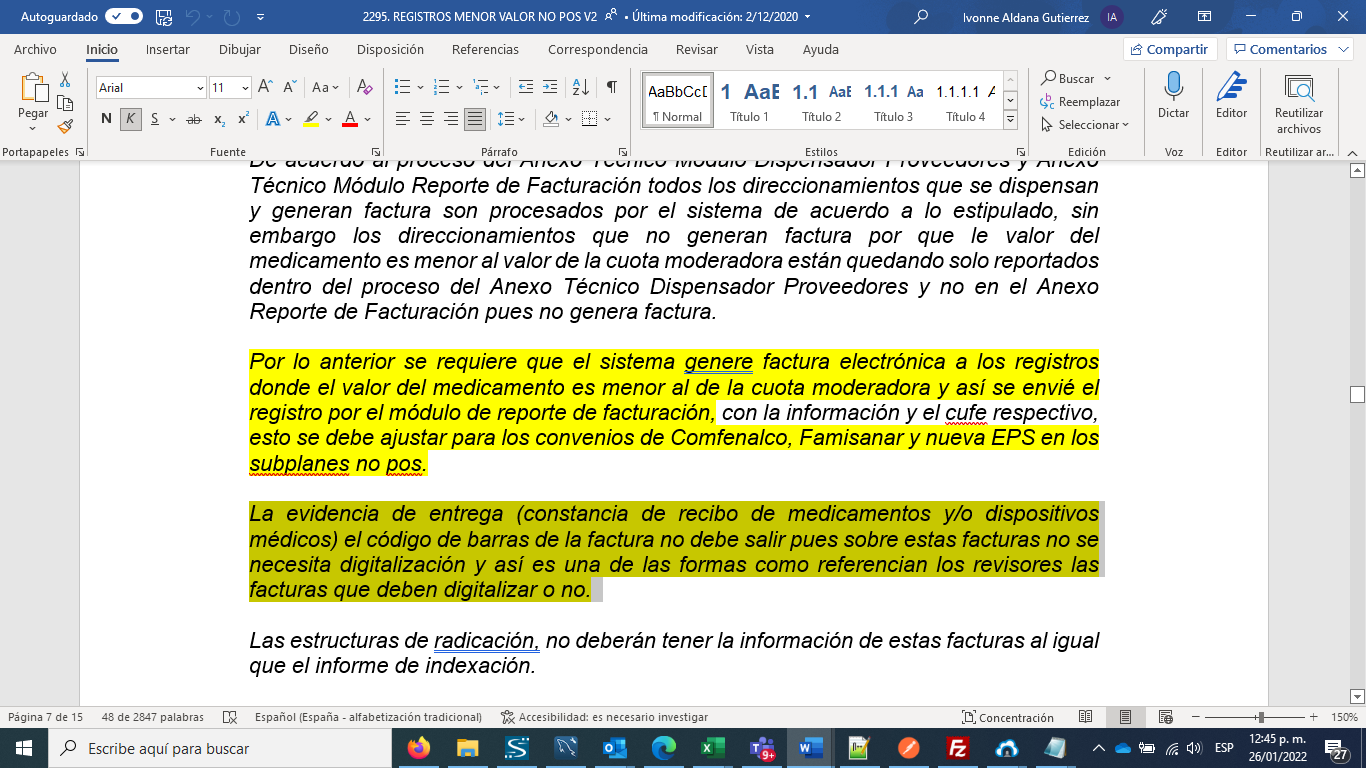Toggle justified alignment
1366x768 pixels.
475,119
